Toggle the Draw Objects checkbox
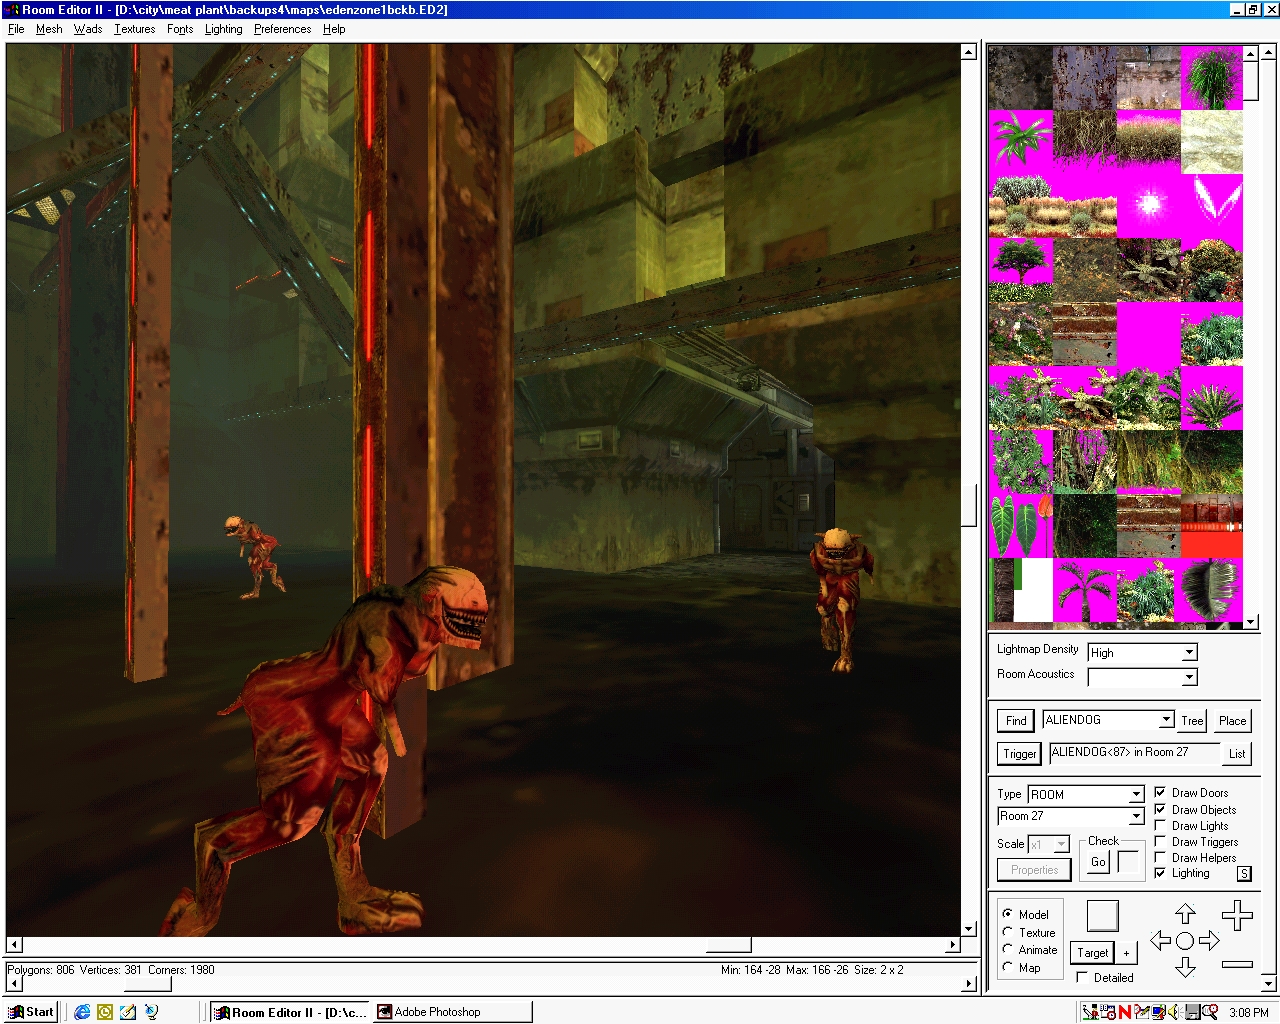Screen dimensions: 1280x1024 click(x=1160, y=809)
